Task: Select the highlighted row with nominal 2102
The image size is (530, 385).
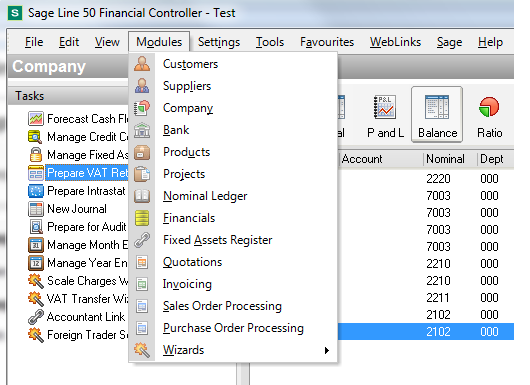Action: coord(426,332)
